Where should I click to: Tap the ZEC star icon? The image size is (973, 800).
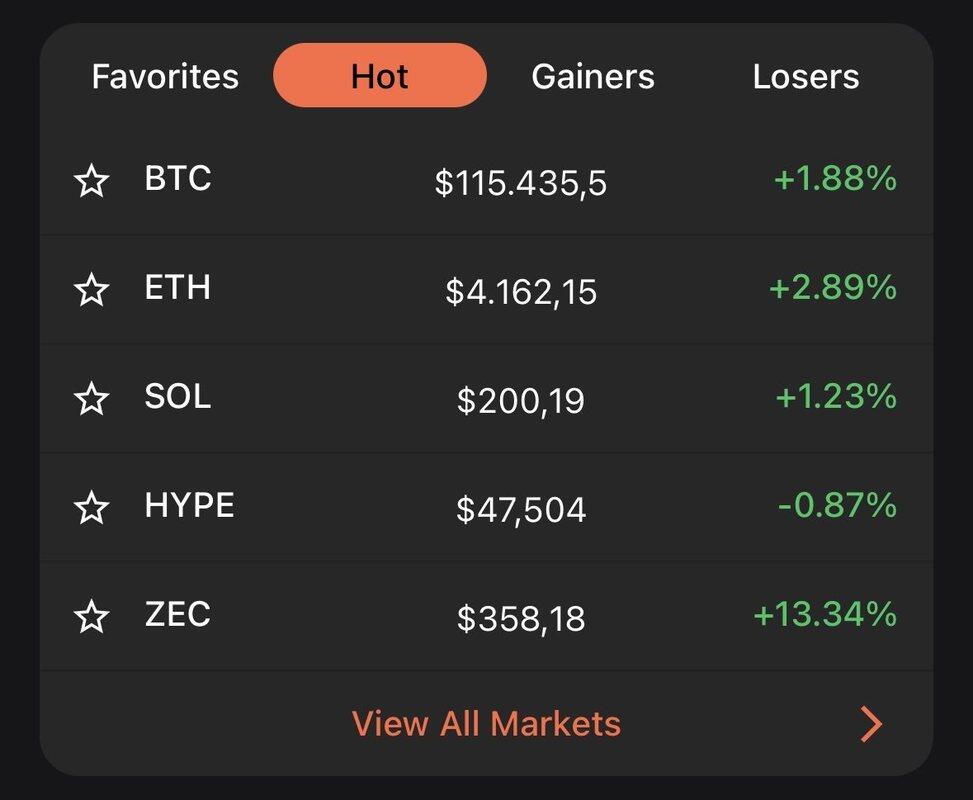pos(92,616)
